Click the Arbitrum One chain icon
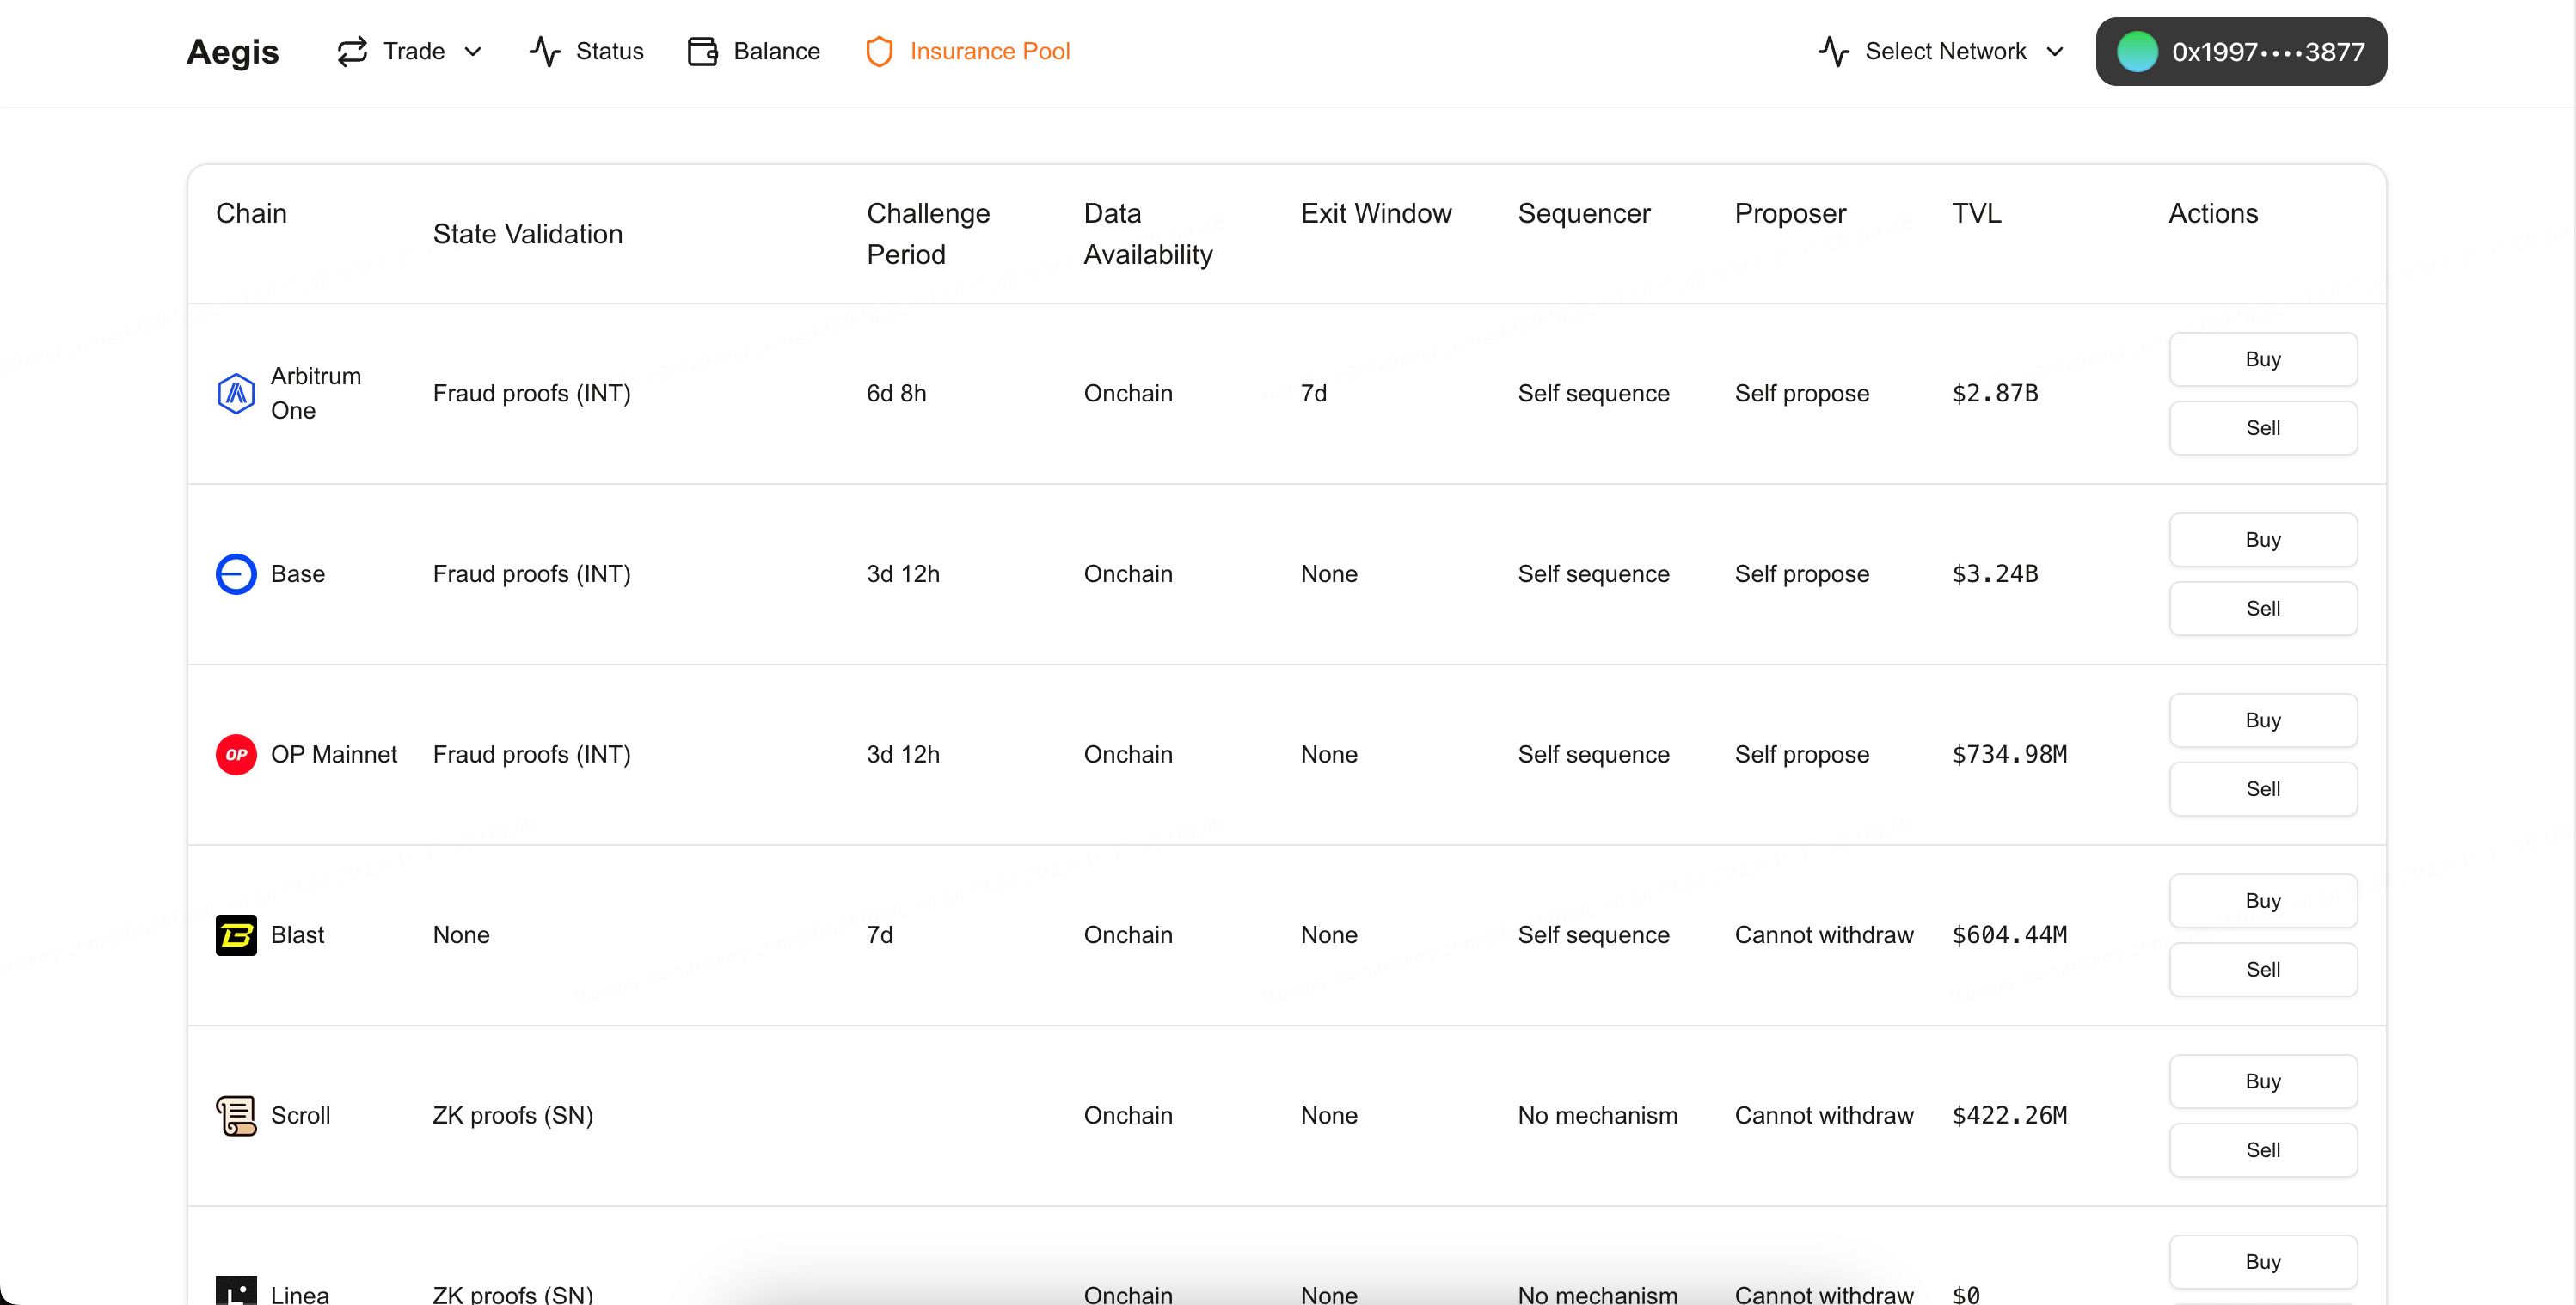The image size is (2576, 1305). click(235, 391)
